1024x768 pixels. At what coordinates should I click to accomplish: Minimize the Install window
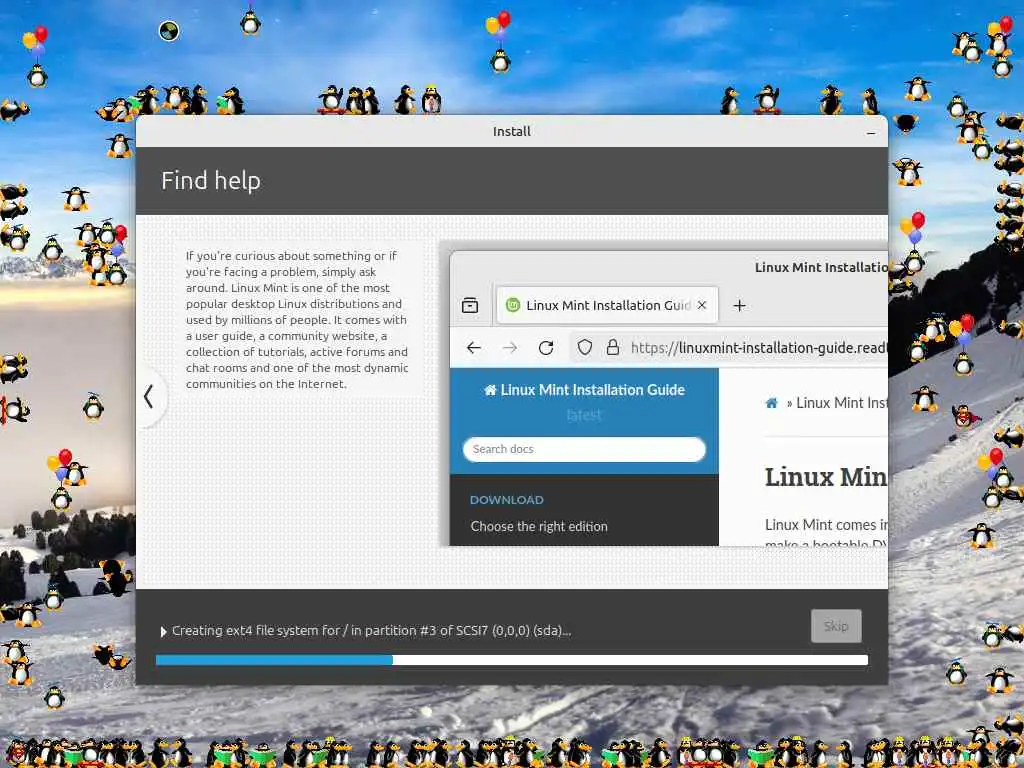(871, 133)
